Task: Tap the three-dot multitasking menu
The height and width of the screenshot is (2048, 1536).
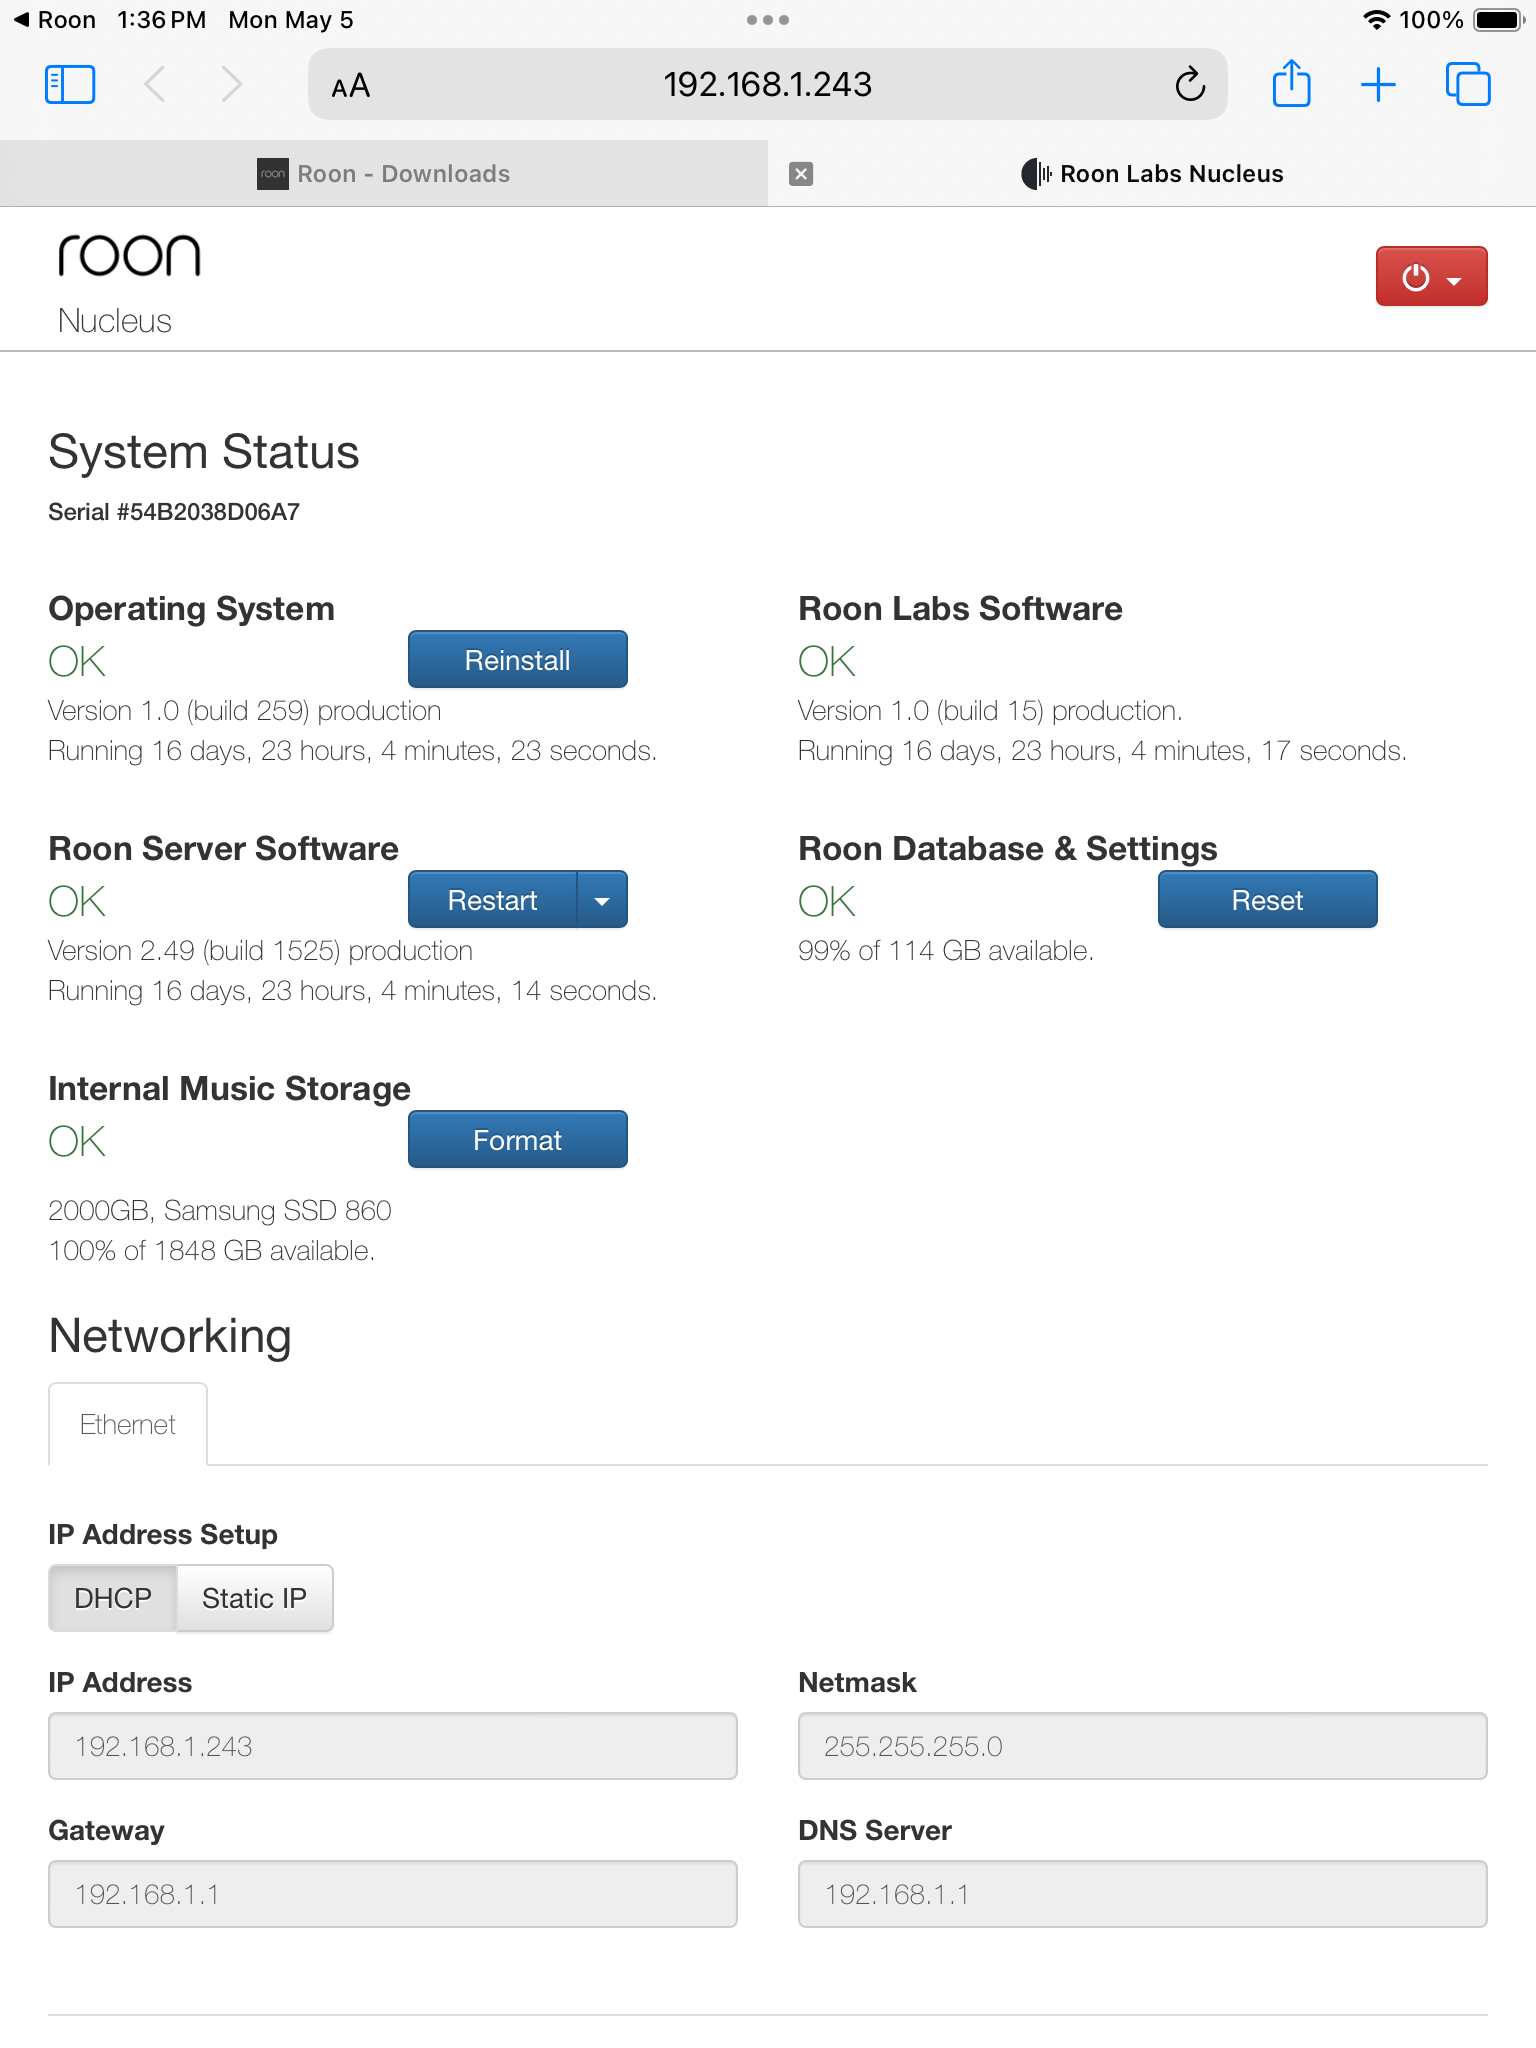Action: [x=768, y=20]
